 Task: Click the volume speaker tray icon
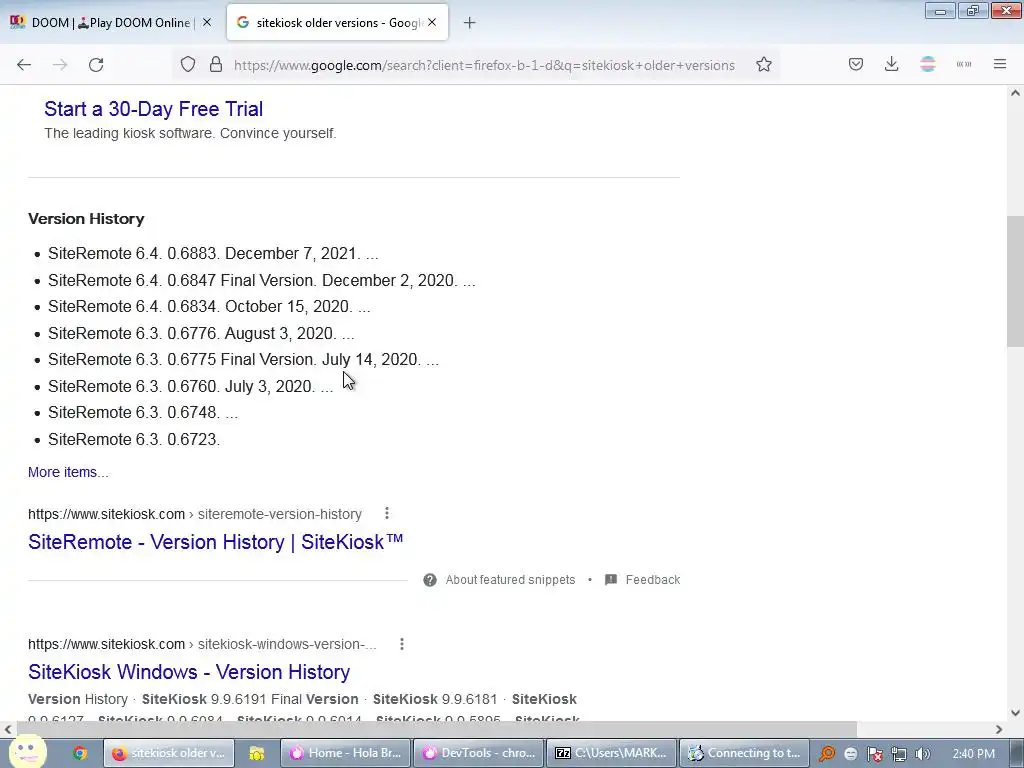click(x=922, y=754)
